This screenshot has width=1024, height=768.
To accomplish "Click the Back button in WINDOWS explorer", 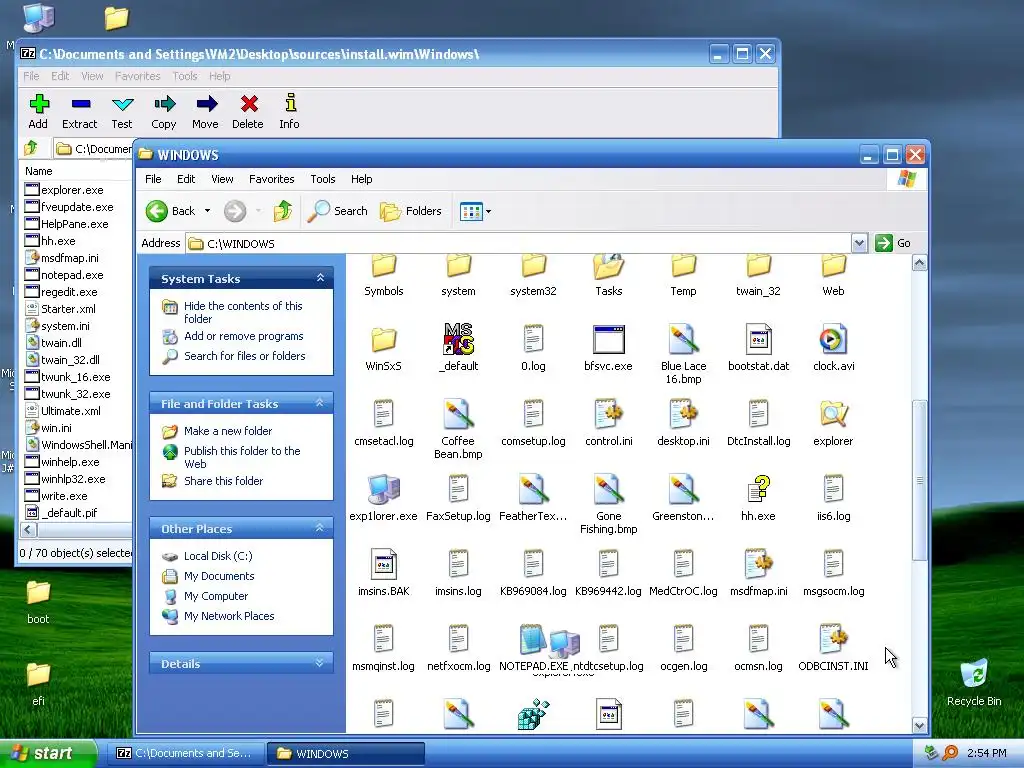I will (170, 211).
